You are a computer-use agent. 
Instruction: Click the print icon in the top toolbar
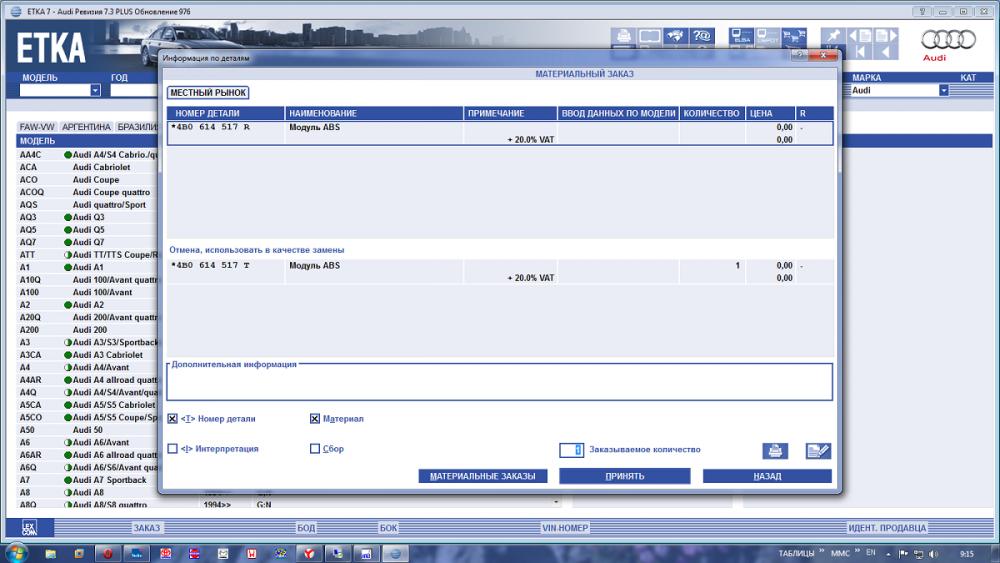pyautogui.click(x=624, y=36)
